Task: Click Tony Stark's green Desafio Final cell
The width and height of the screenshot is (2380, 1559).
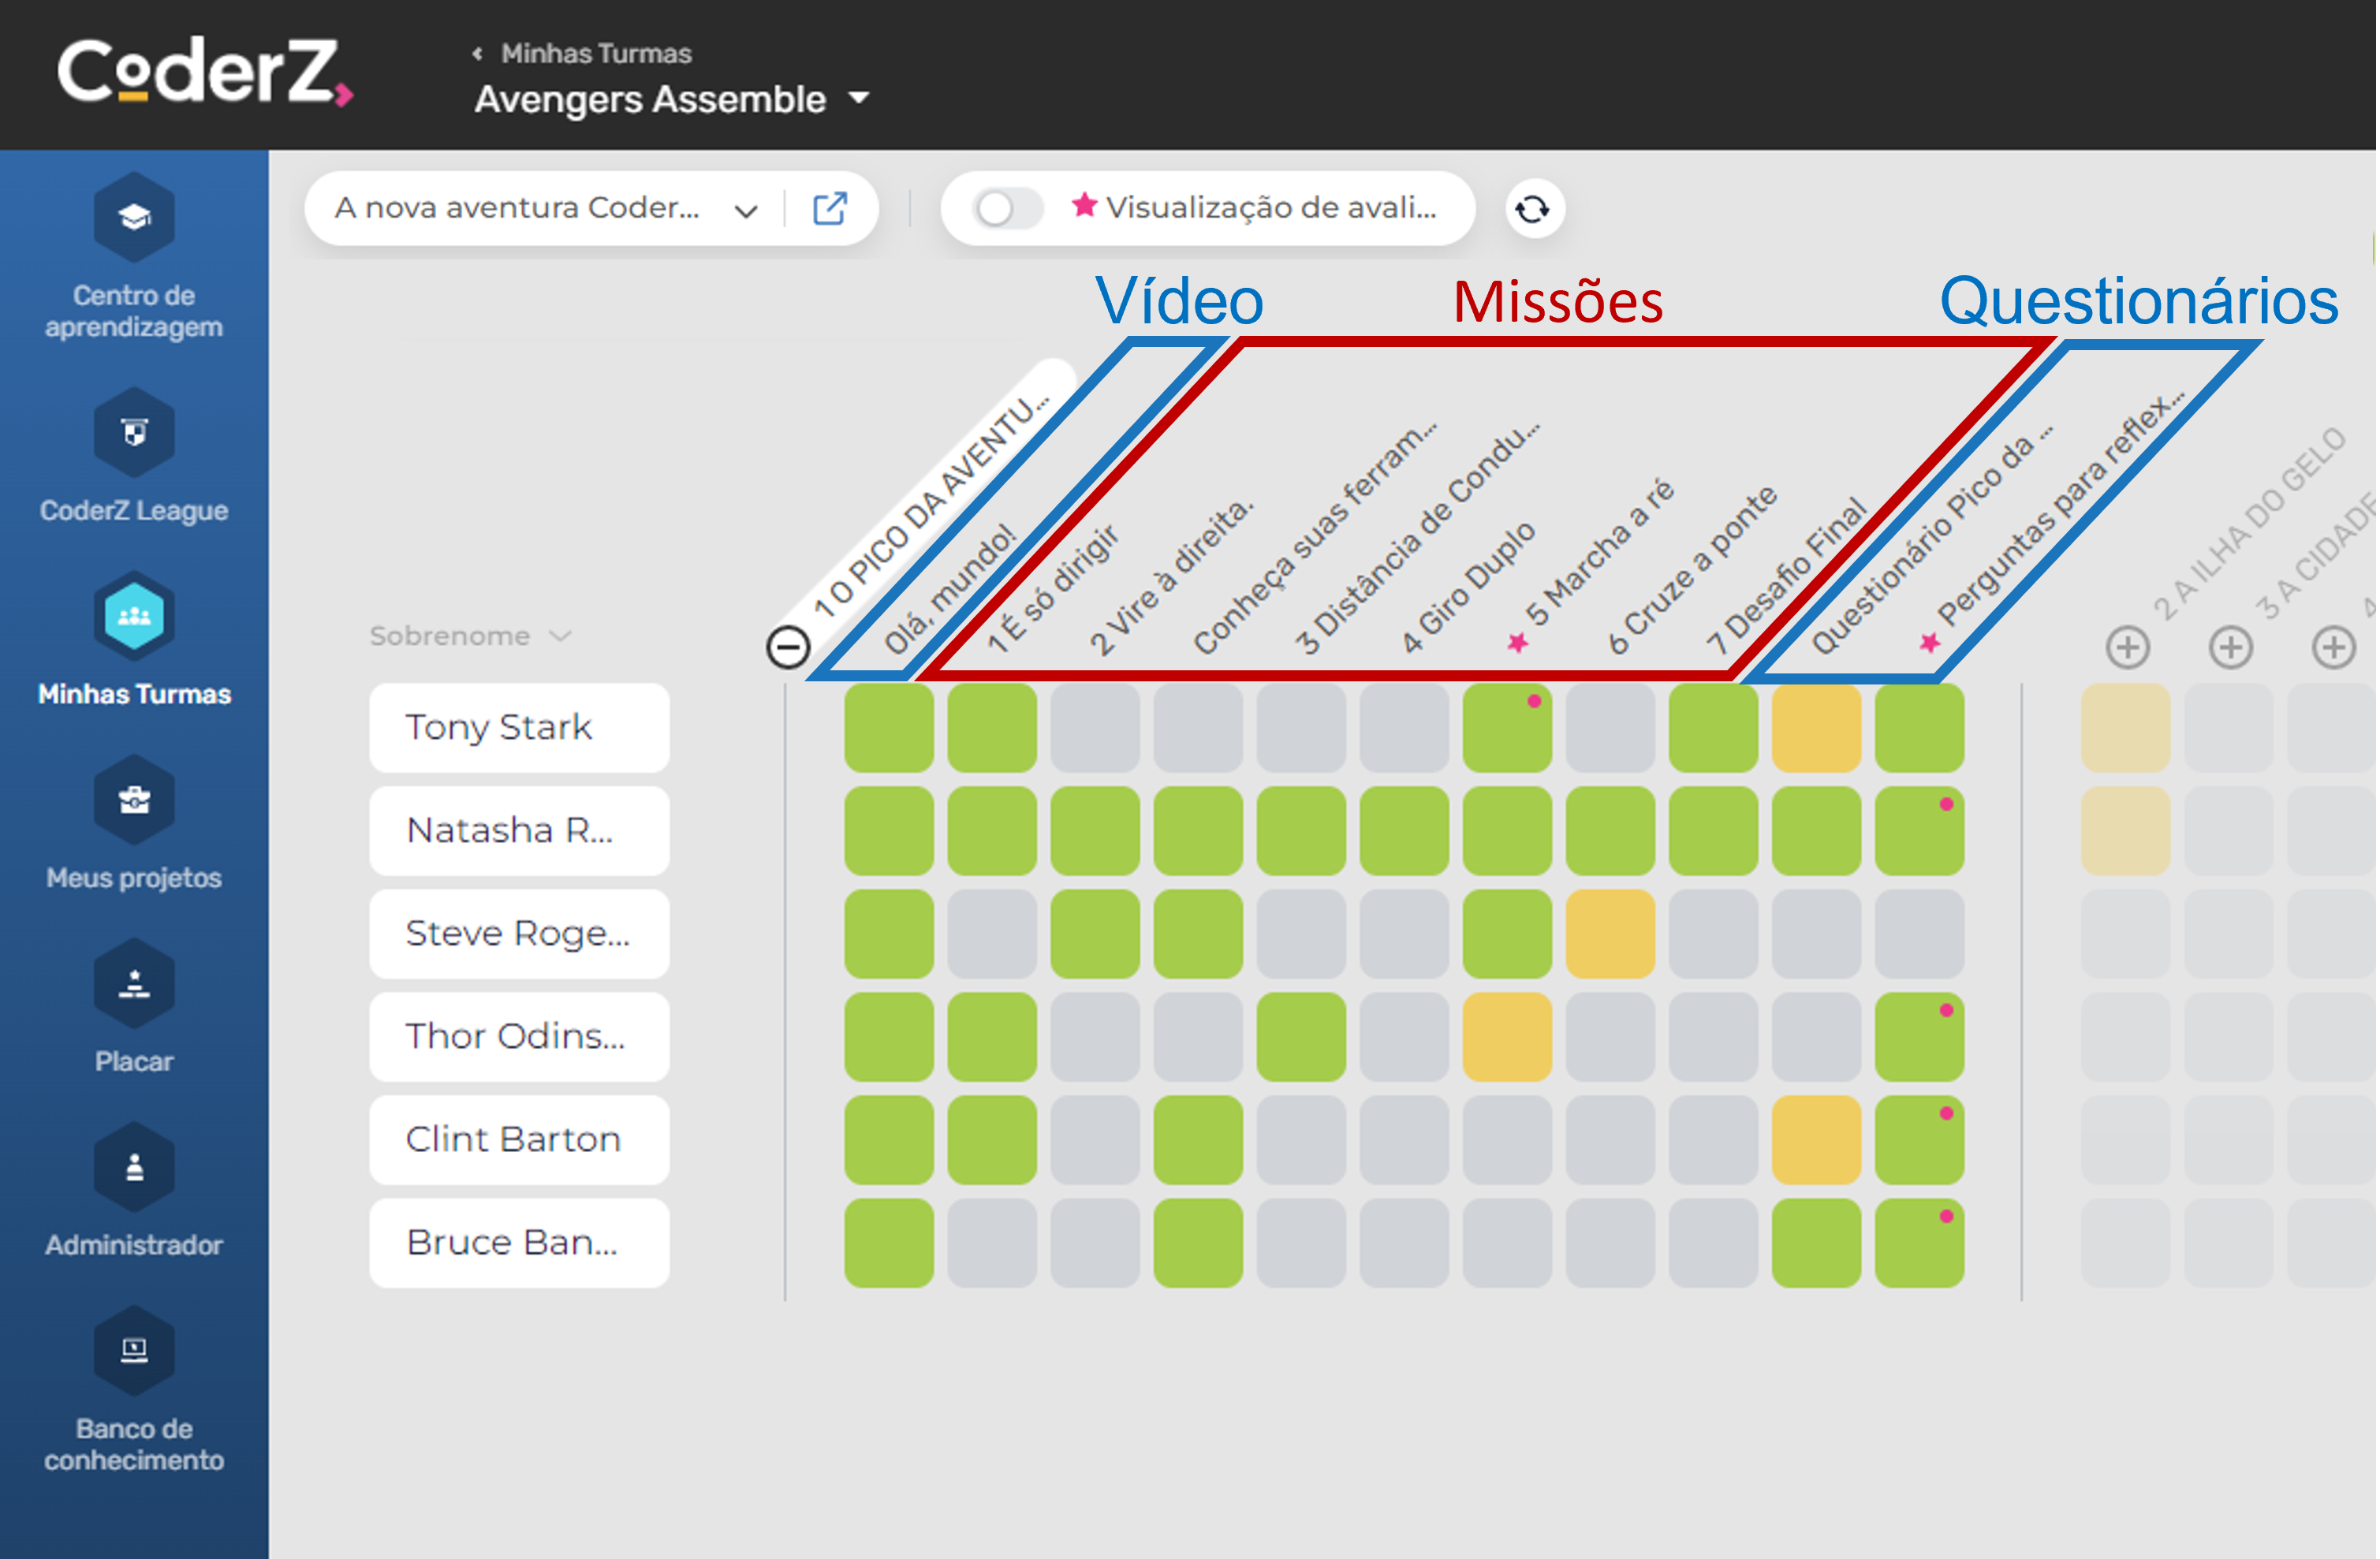Action: [x=1713, y=728]
